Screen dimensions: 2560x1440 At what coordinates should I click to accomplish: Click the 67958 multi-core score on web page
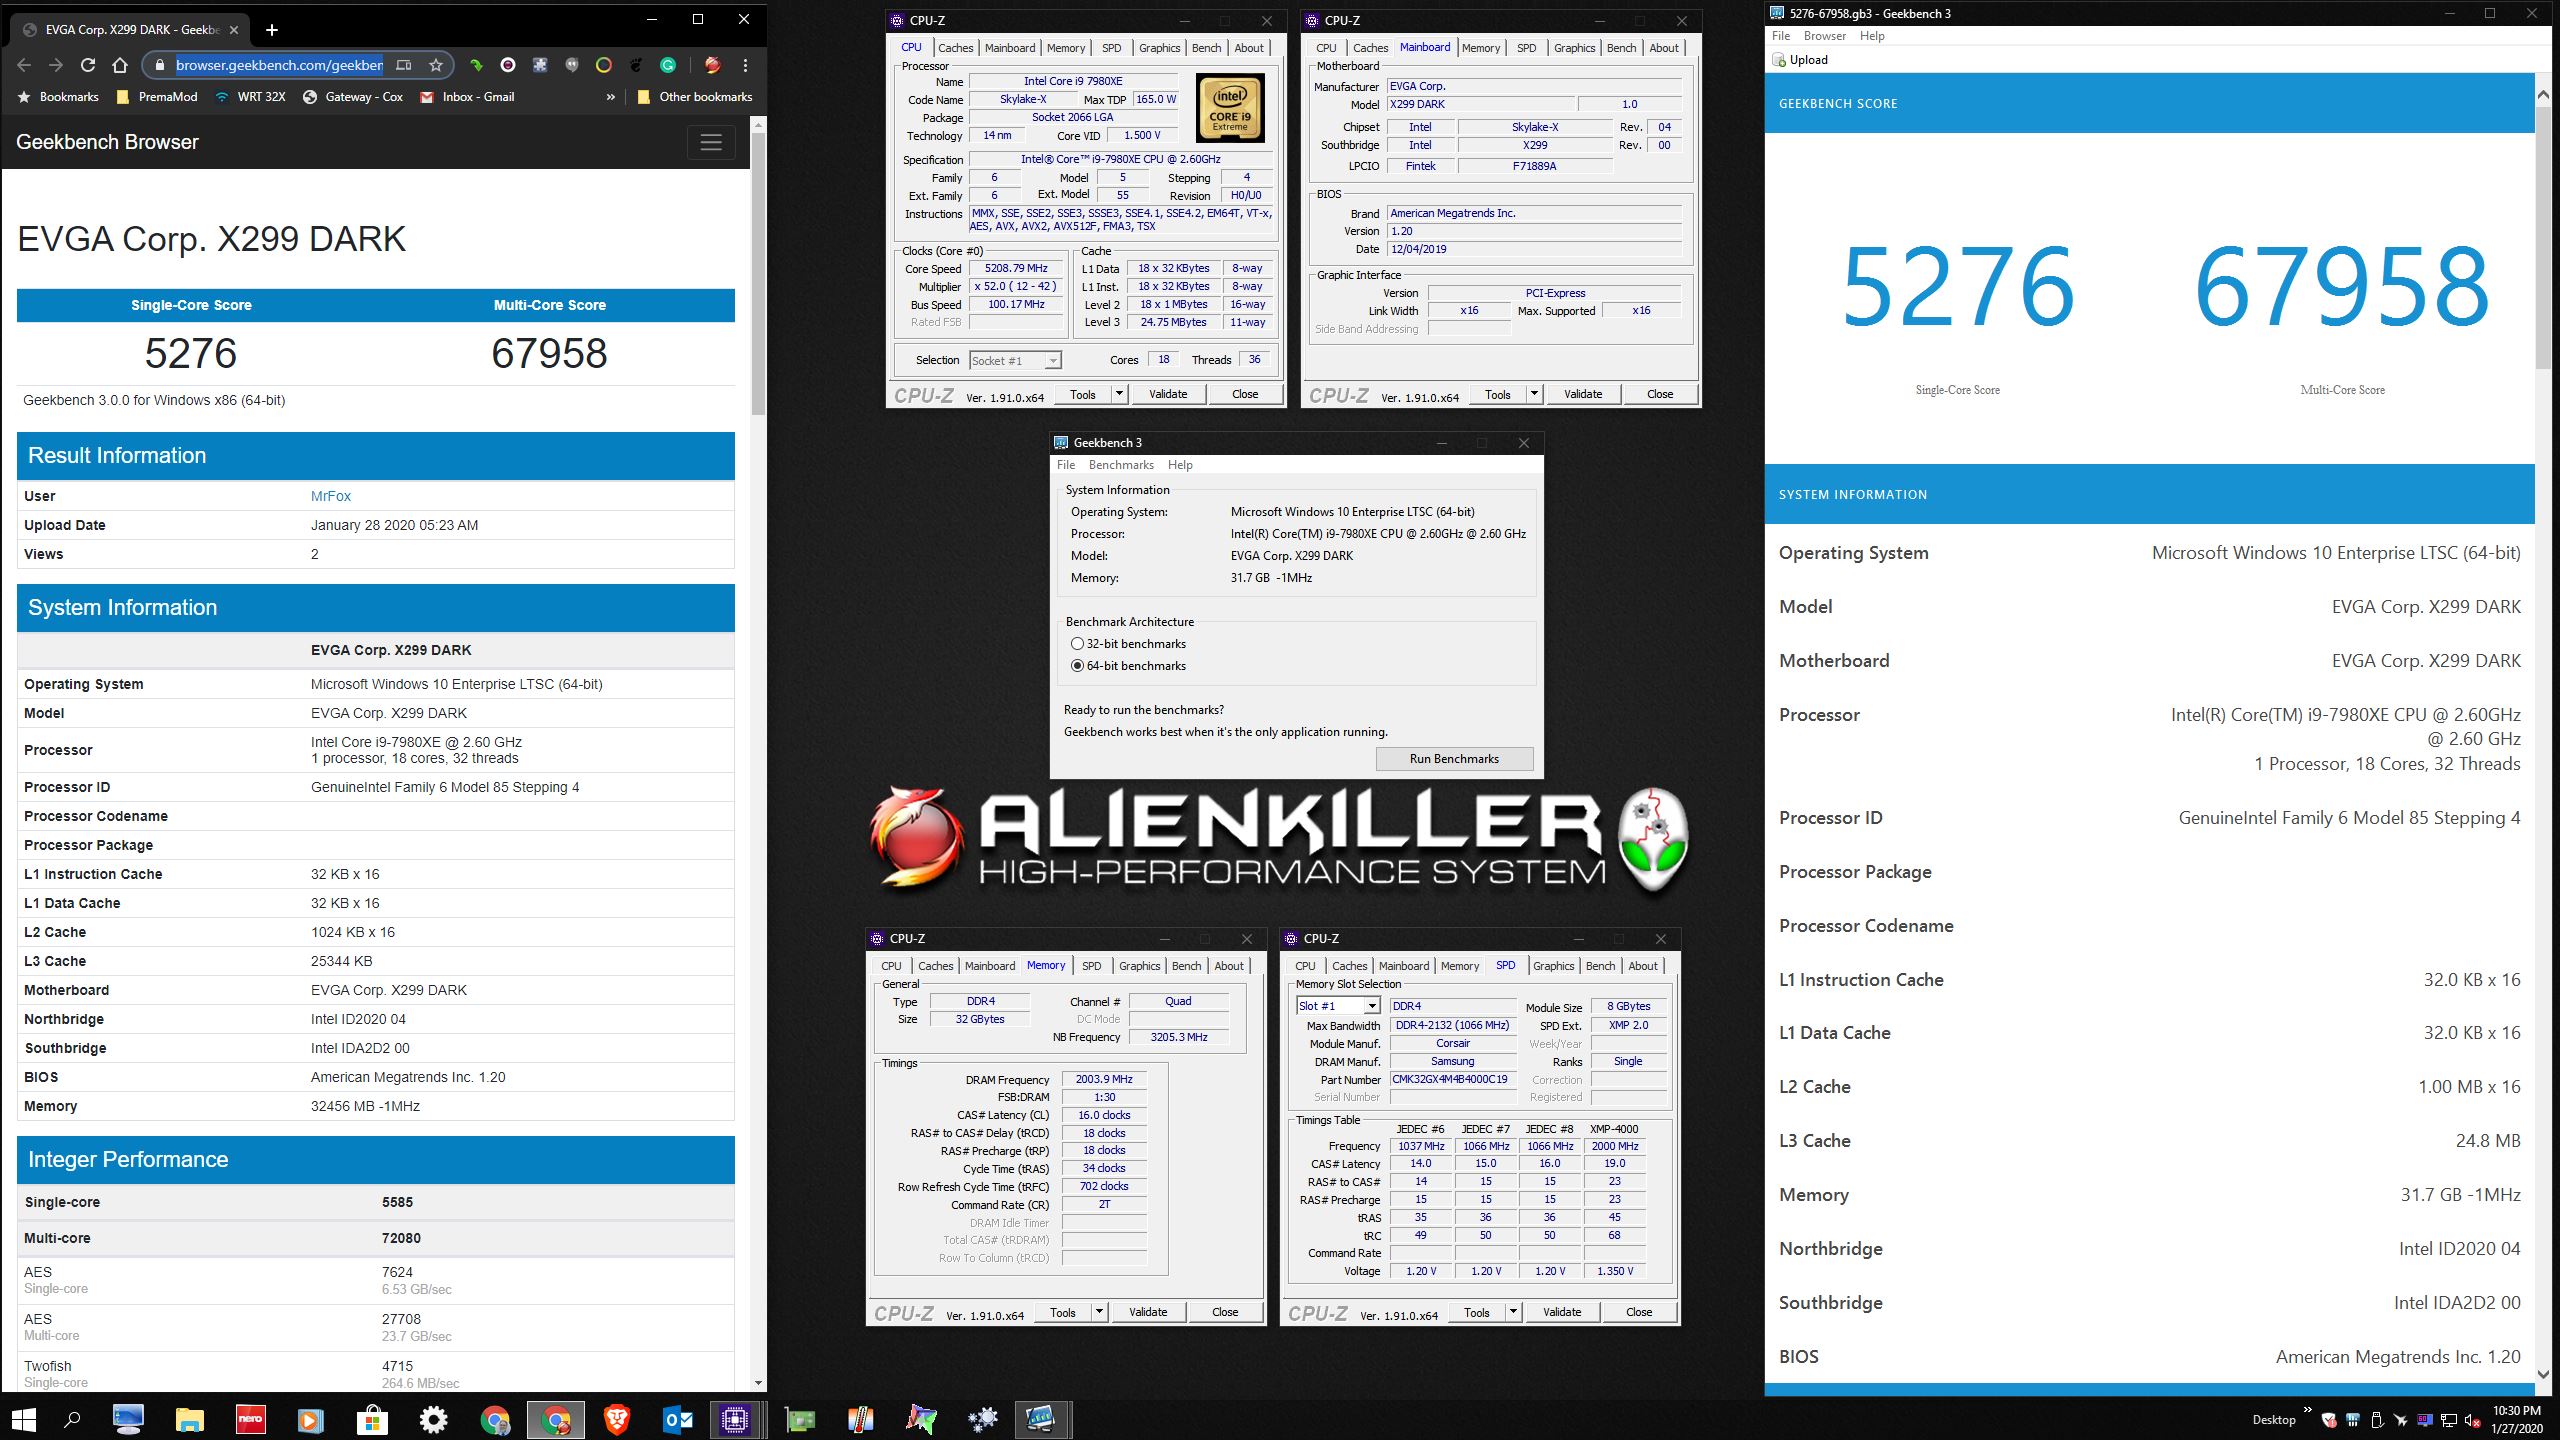click(549, 353)
